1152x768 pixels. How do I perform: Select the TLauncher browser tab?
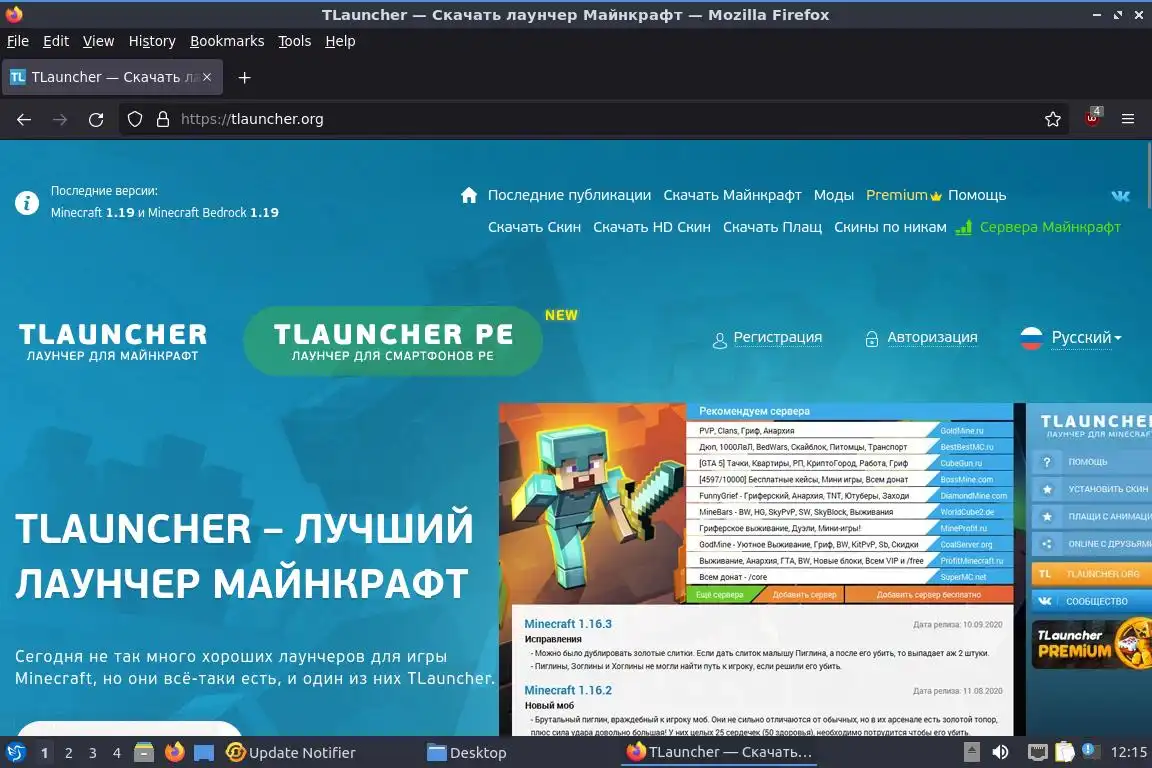[112, 77]
